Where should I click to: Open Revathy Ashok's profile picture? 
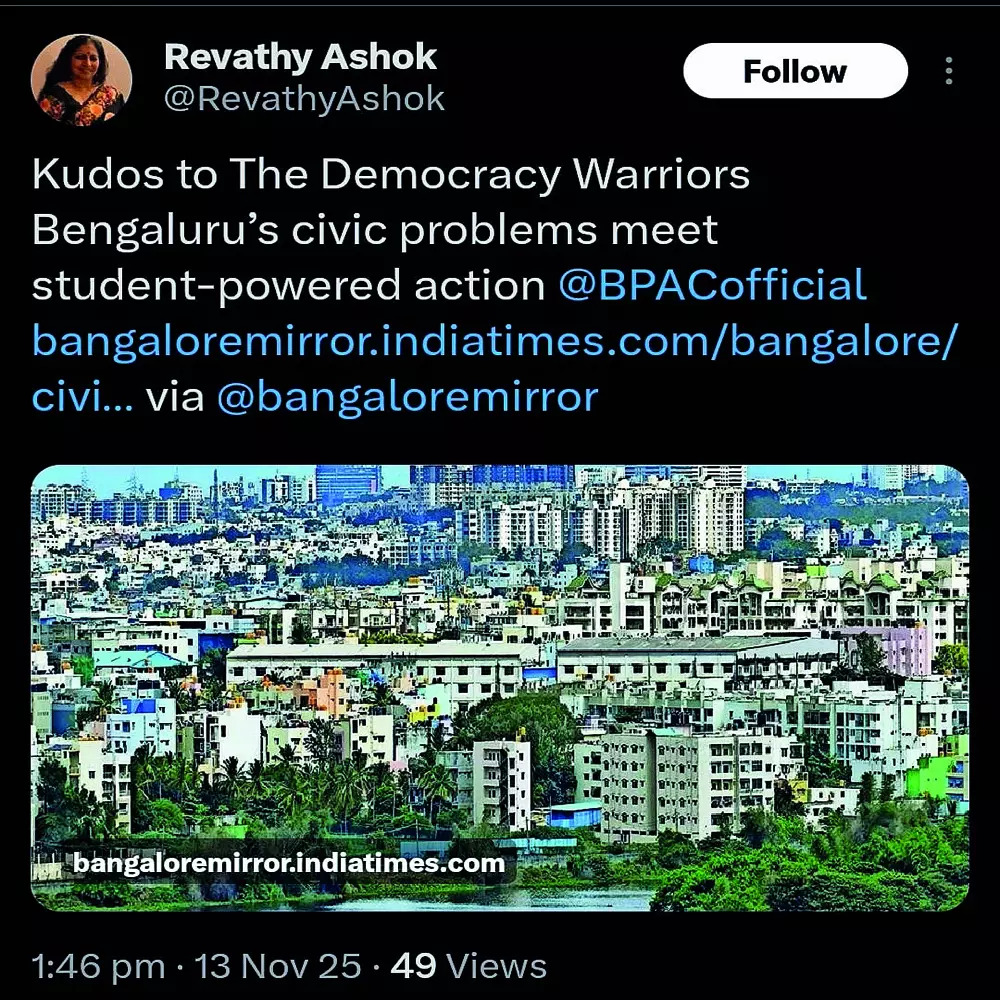81,79
